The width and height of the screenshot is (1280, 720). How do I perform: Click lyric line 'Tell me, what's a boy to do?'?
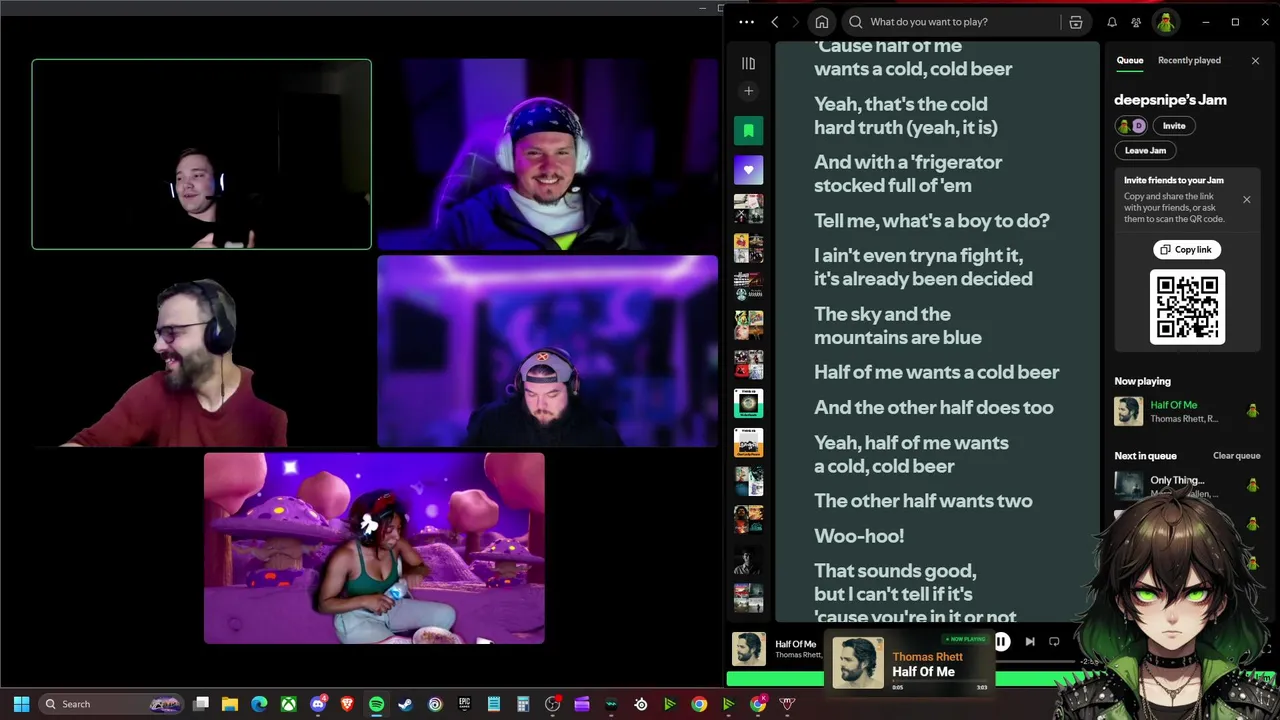coord(932,221)
